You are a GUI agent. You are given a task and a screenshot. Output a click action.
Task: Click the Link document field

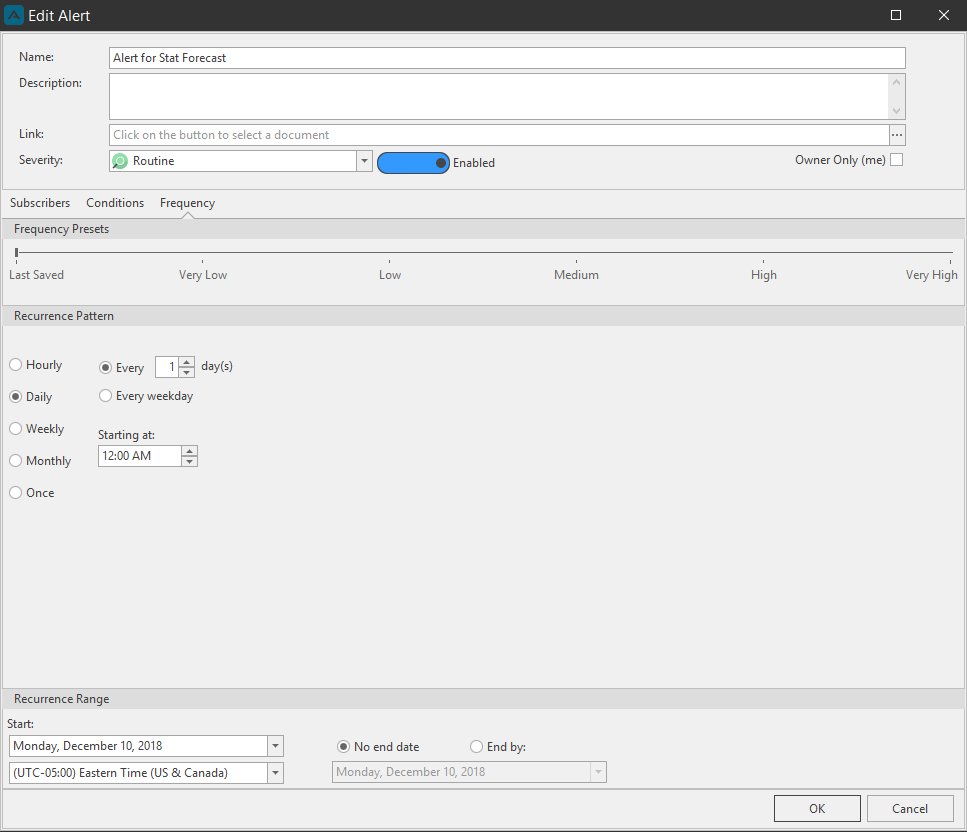499,135
